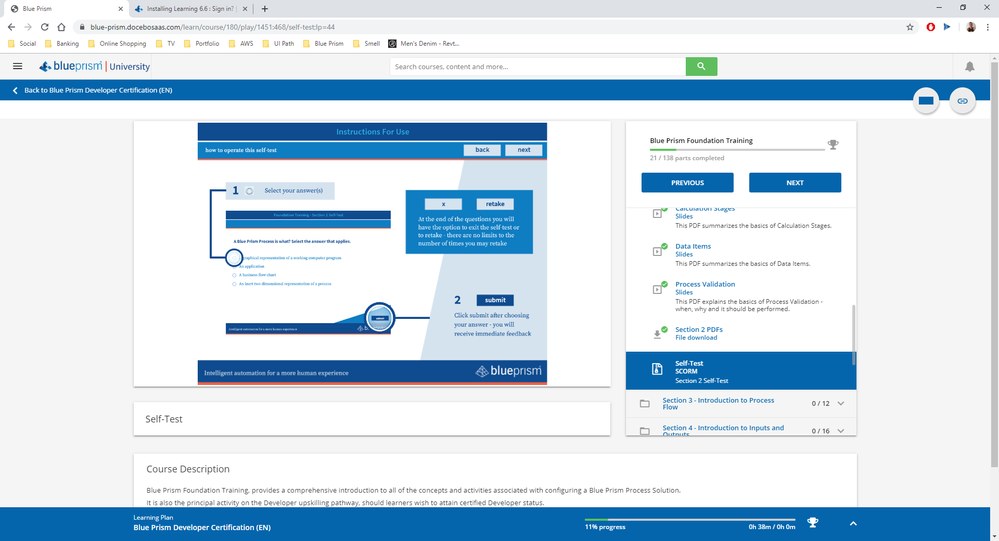Click Back to Blue Prism Developer Certification
The width and height of the screenshot is (999, 541).
pyautogui.click(x=98, y=90)
